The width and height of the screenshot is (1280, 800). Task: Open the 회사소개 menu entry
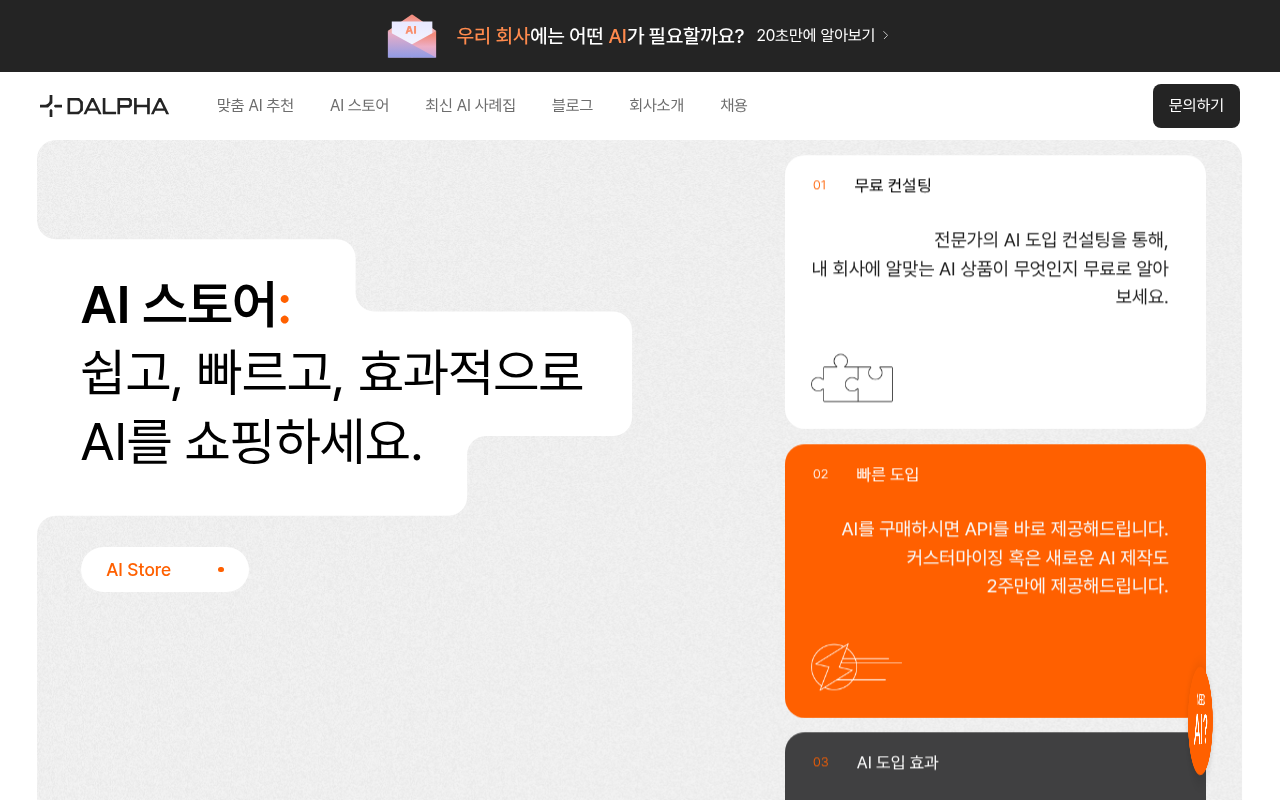pos(656,105)
